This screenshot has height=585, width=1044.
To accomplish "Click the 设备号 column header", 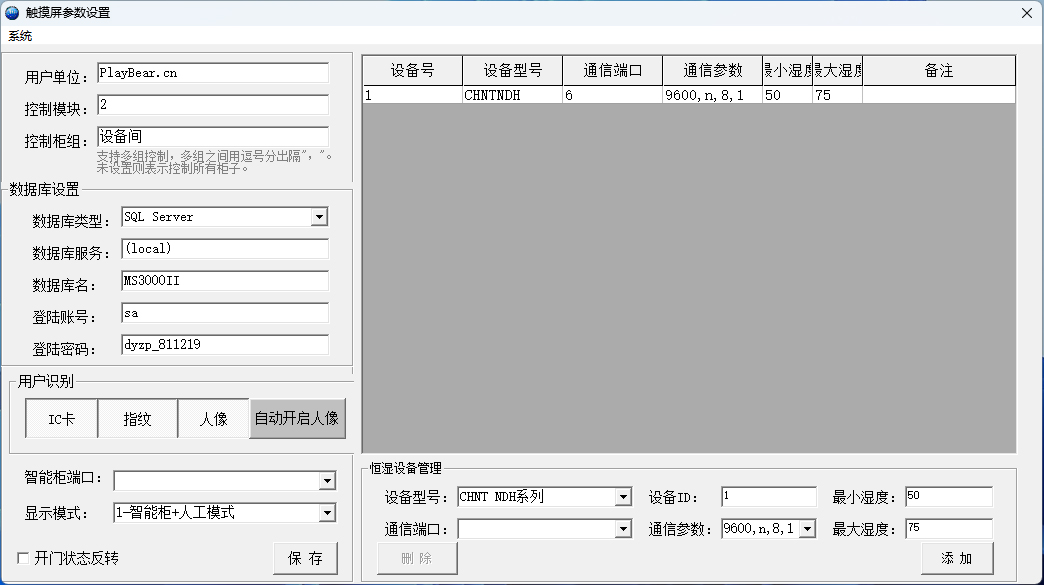I will click(412, 71).
